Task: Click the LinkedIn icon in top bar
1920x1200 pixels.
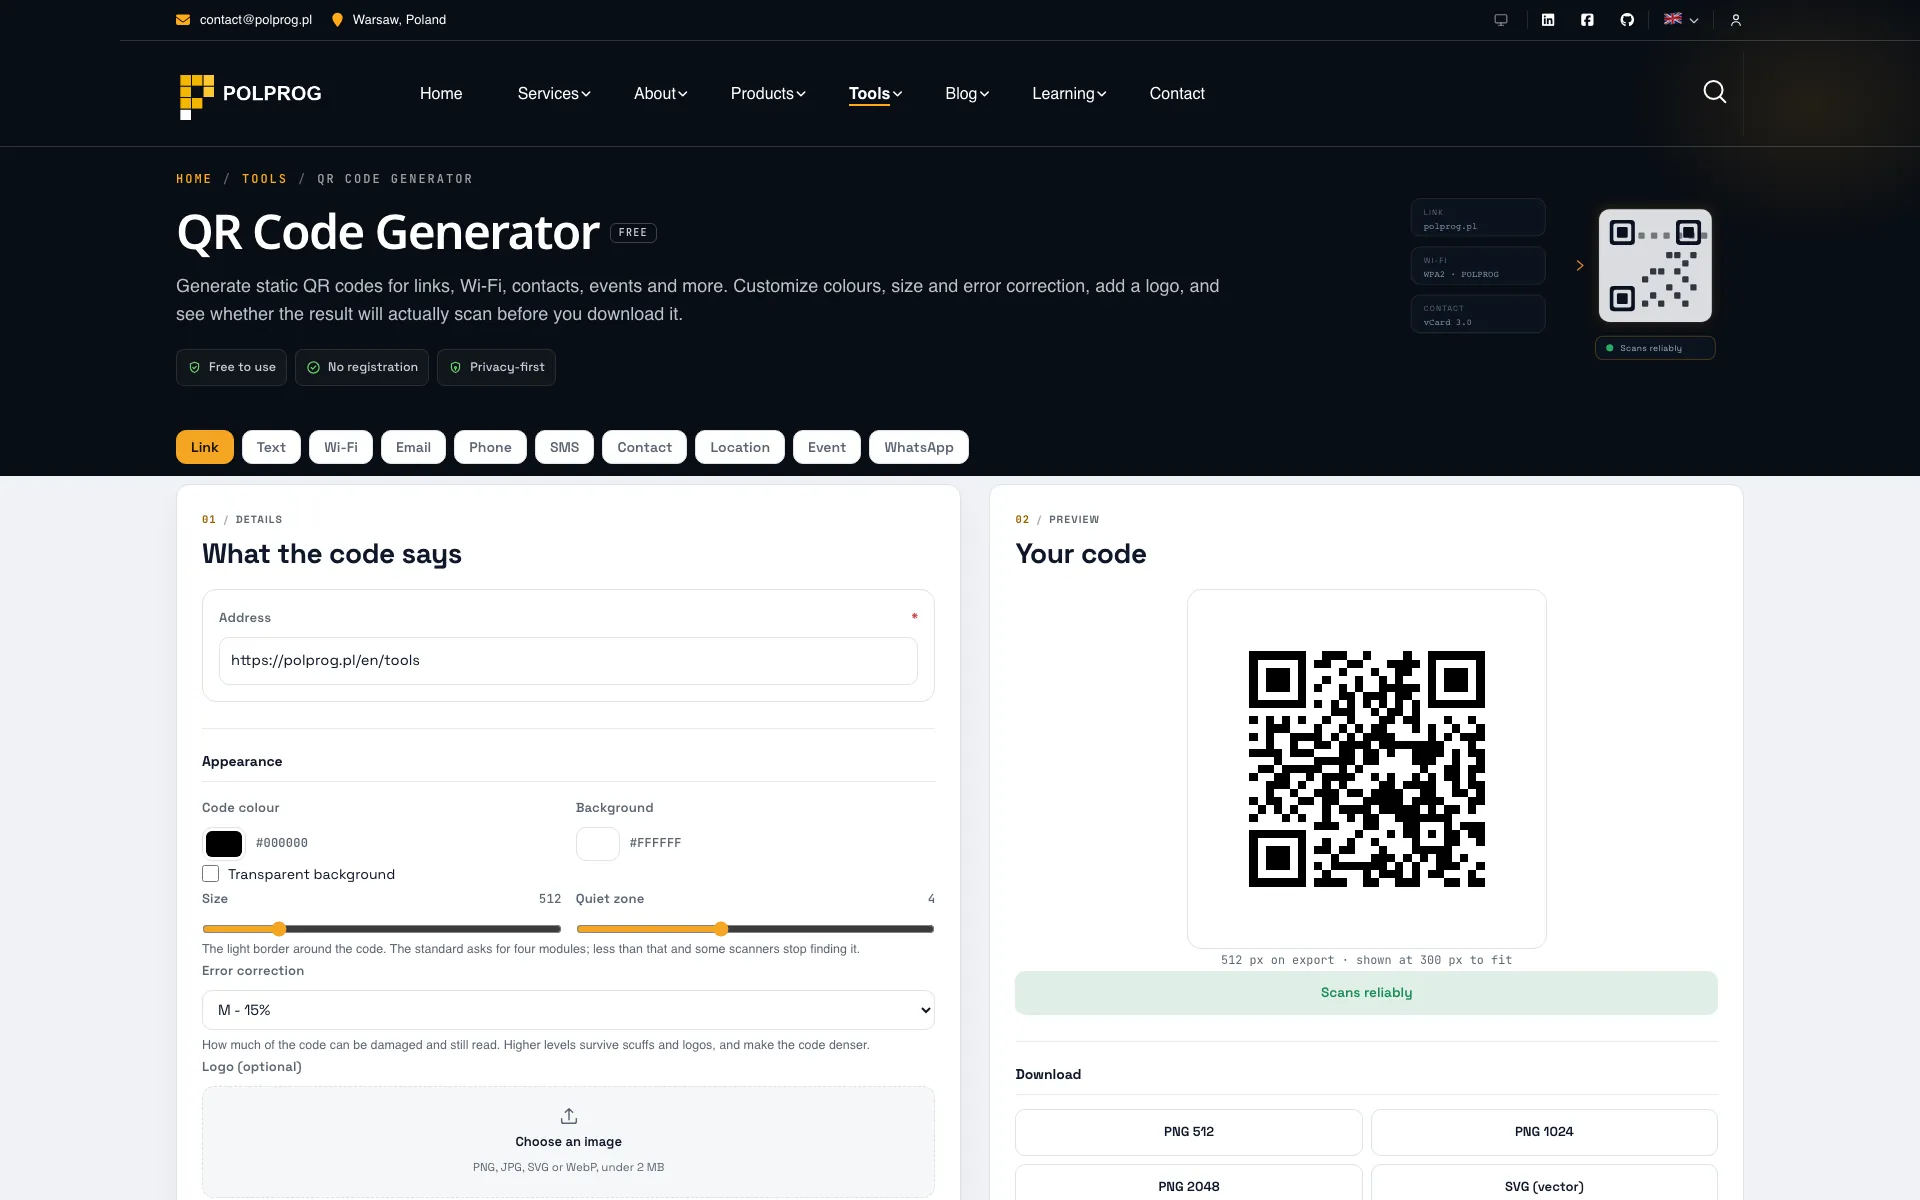Action: pyautogui.click(x=1548, y=20)
